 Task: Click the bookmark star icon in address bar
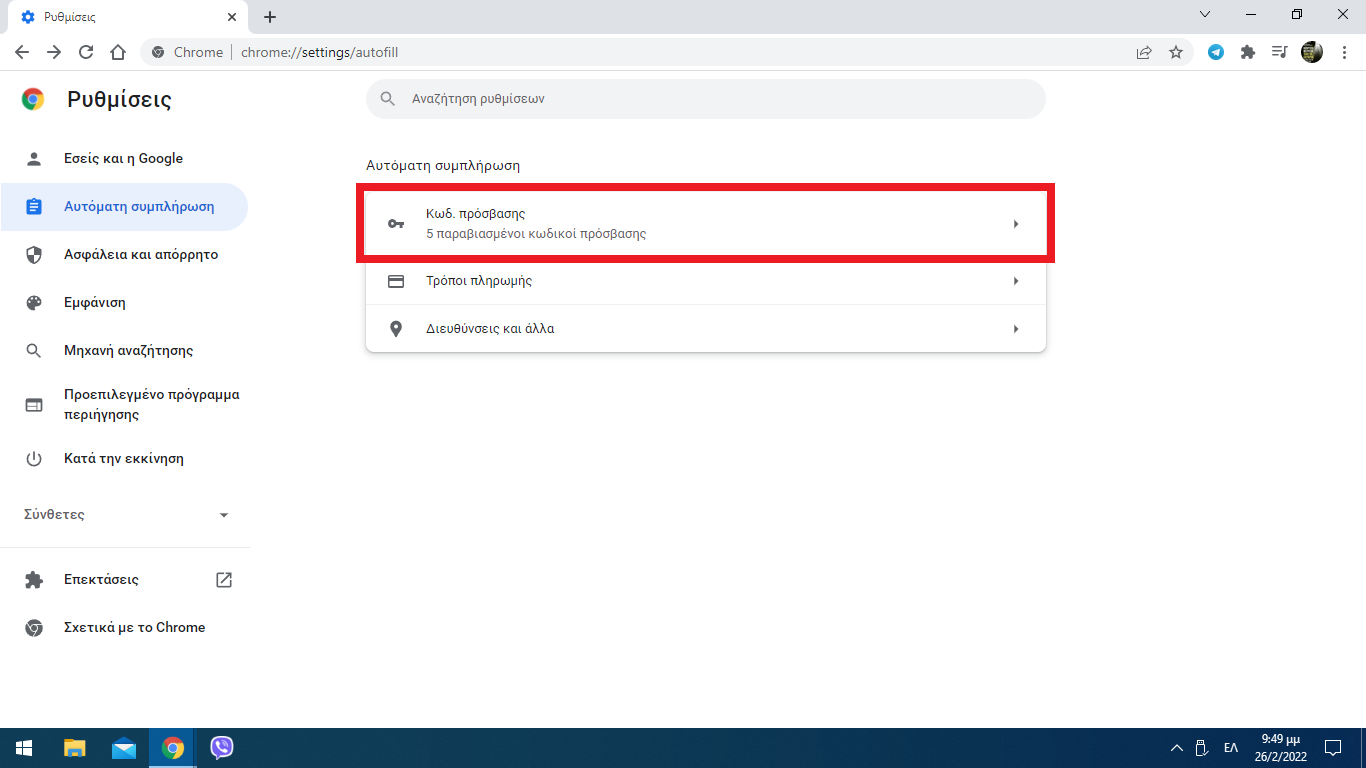point(1176,52)
